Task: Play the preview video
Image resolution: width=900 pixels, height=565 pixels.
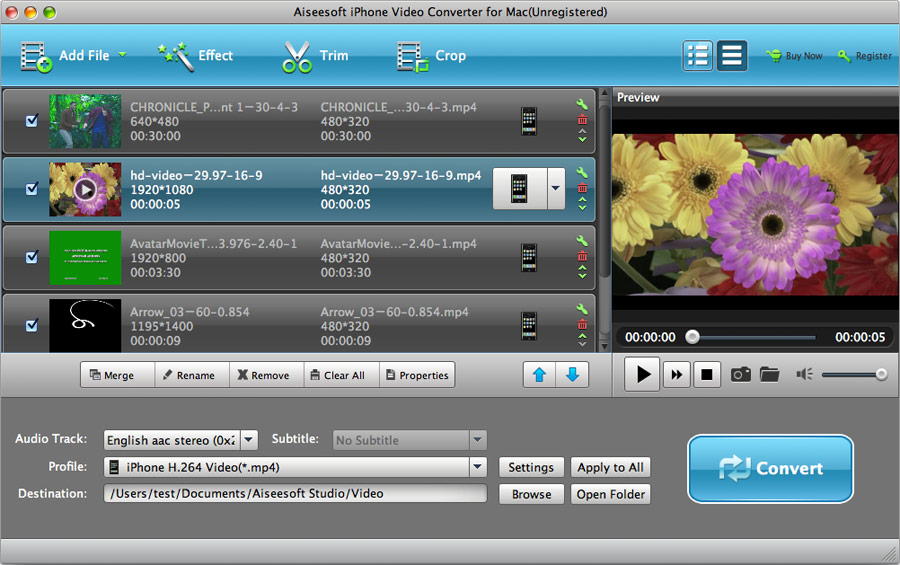Action: (642, 374)
